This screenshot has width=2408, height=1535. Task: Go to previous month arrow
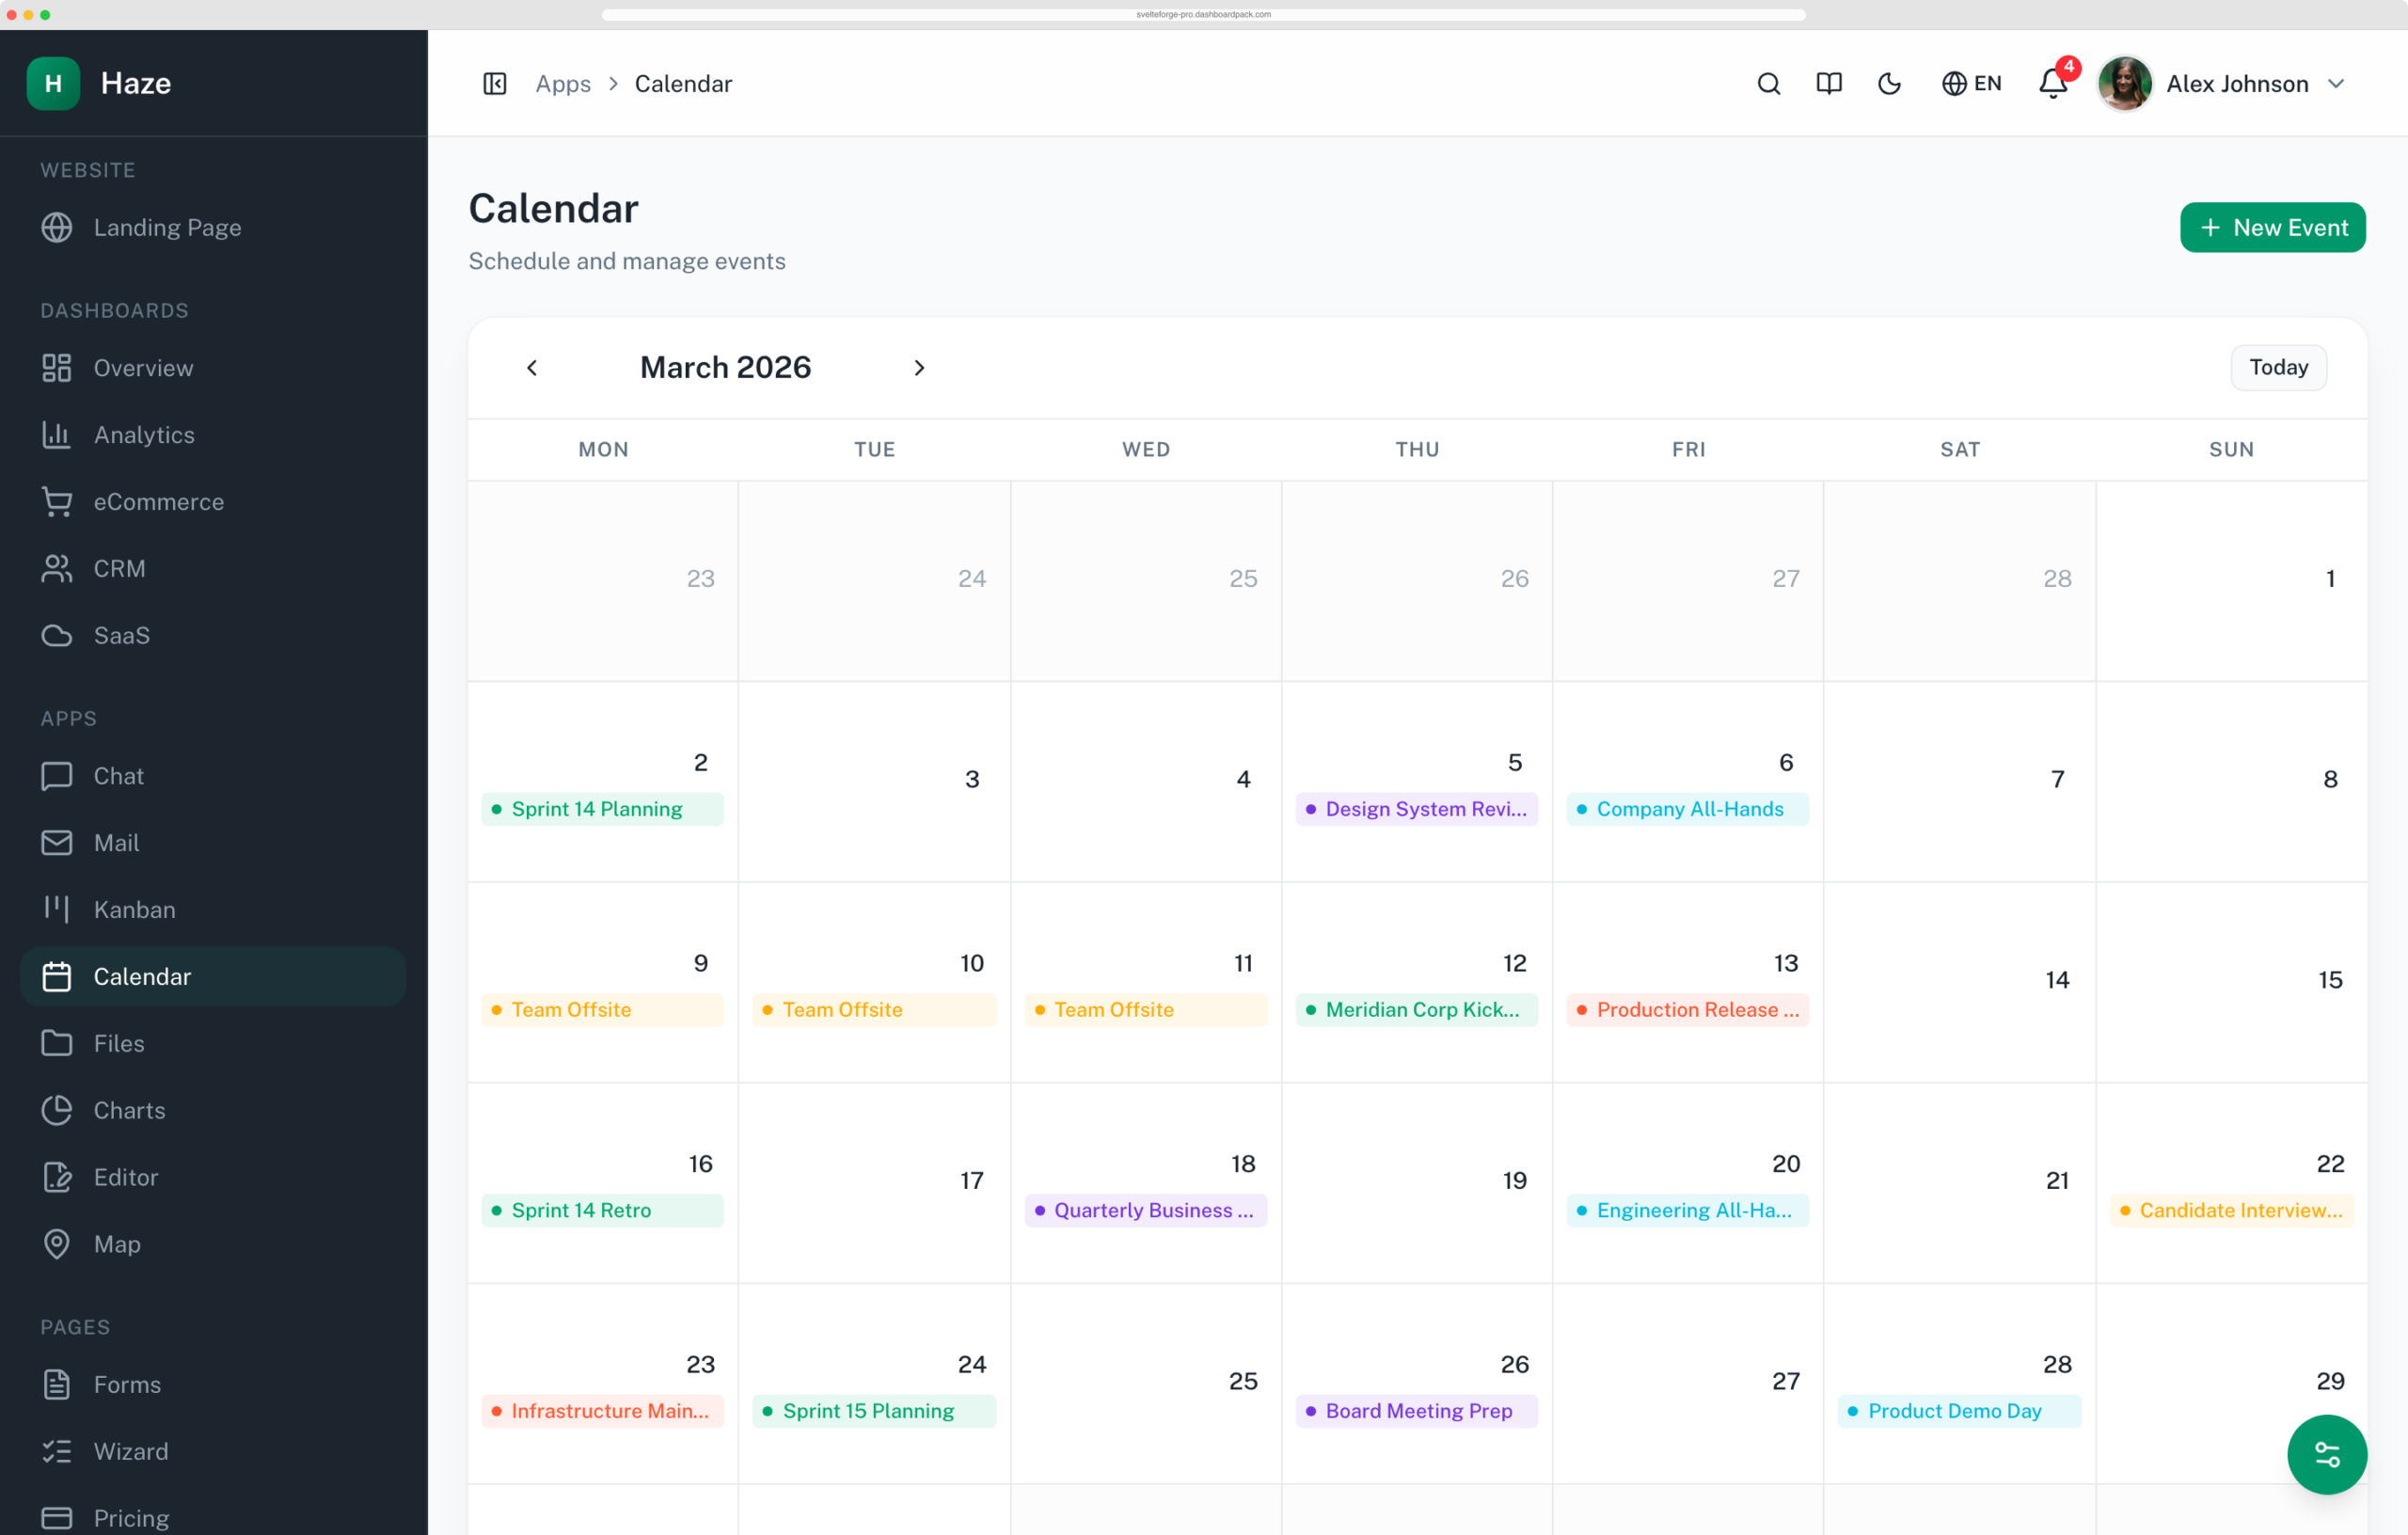click(532, 368)
